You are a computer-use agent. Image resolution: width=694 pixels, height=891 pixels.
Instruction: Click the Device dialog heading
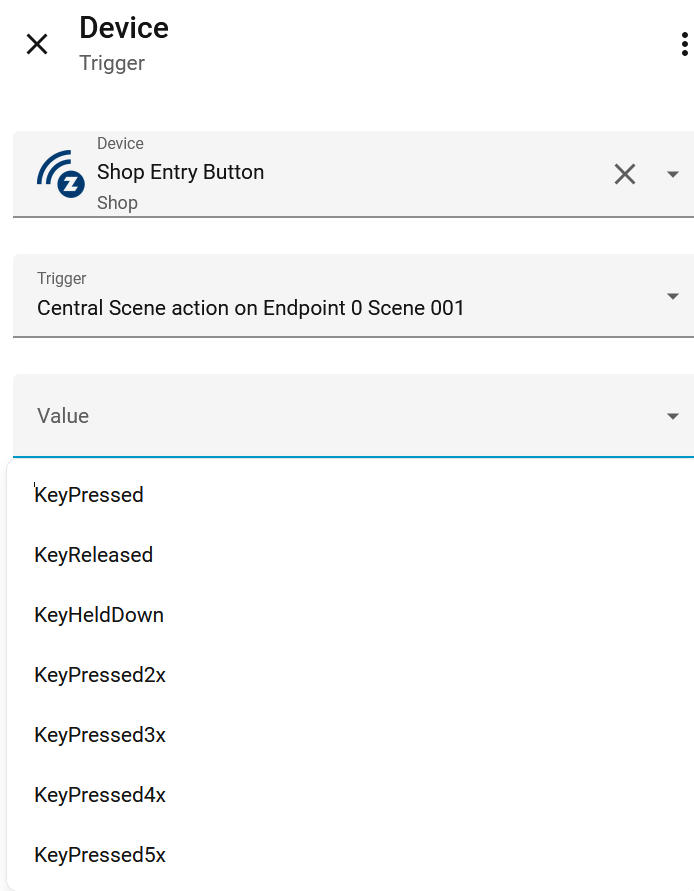(124, 28)
